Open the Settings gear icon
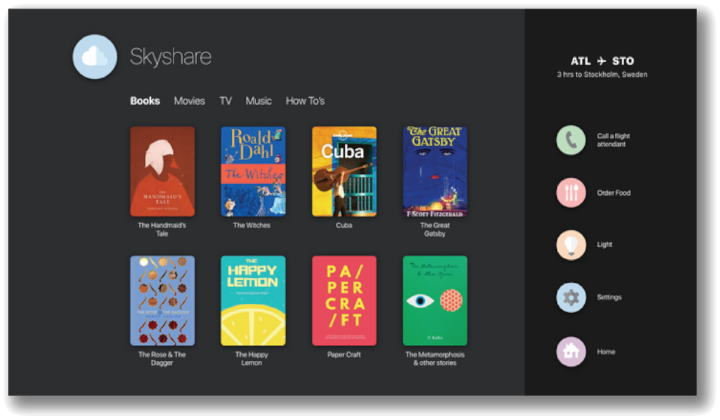 pyautogui.click(x=571, y=297)
